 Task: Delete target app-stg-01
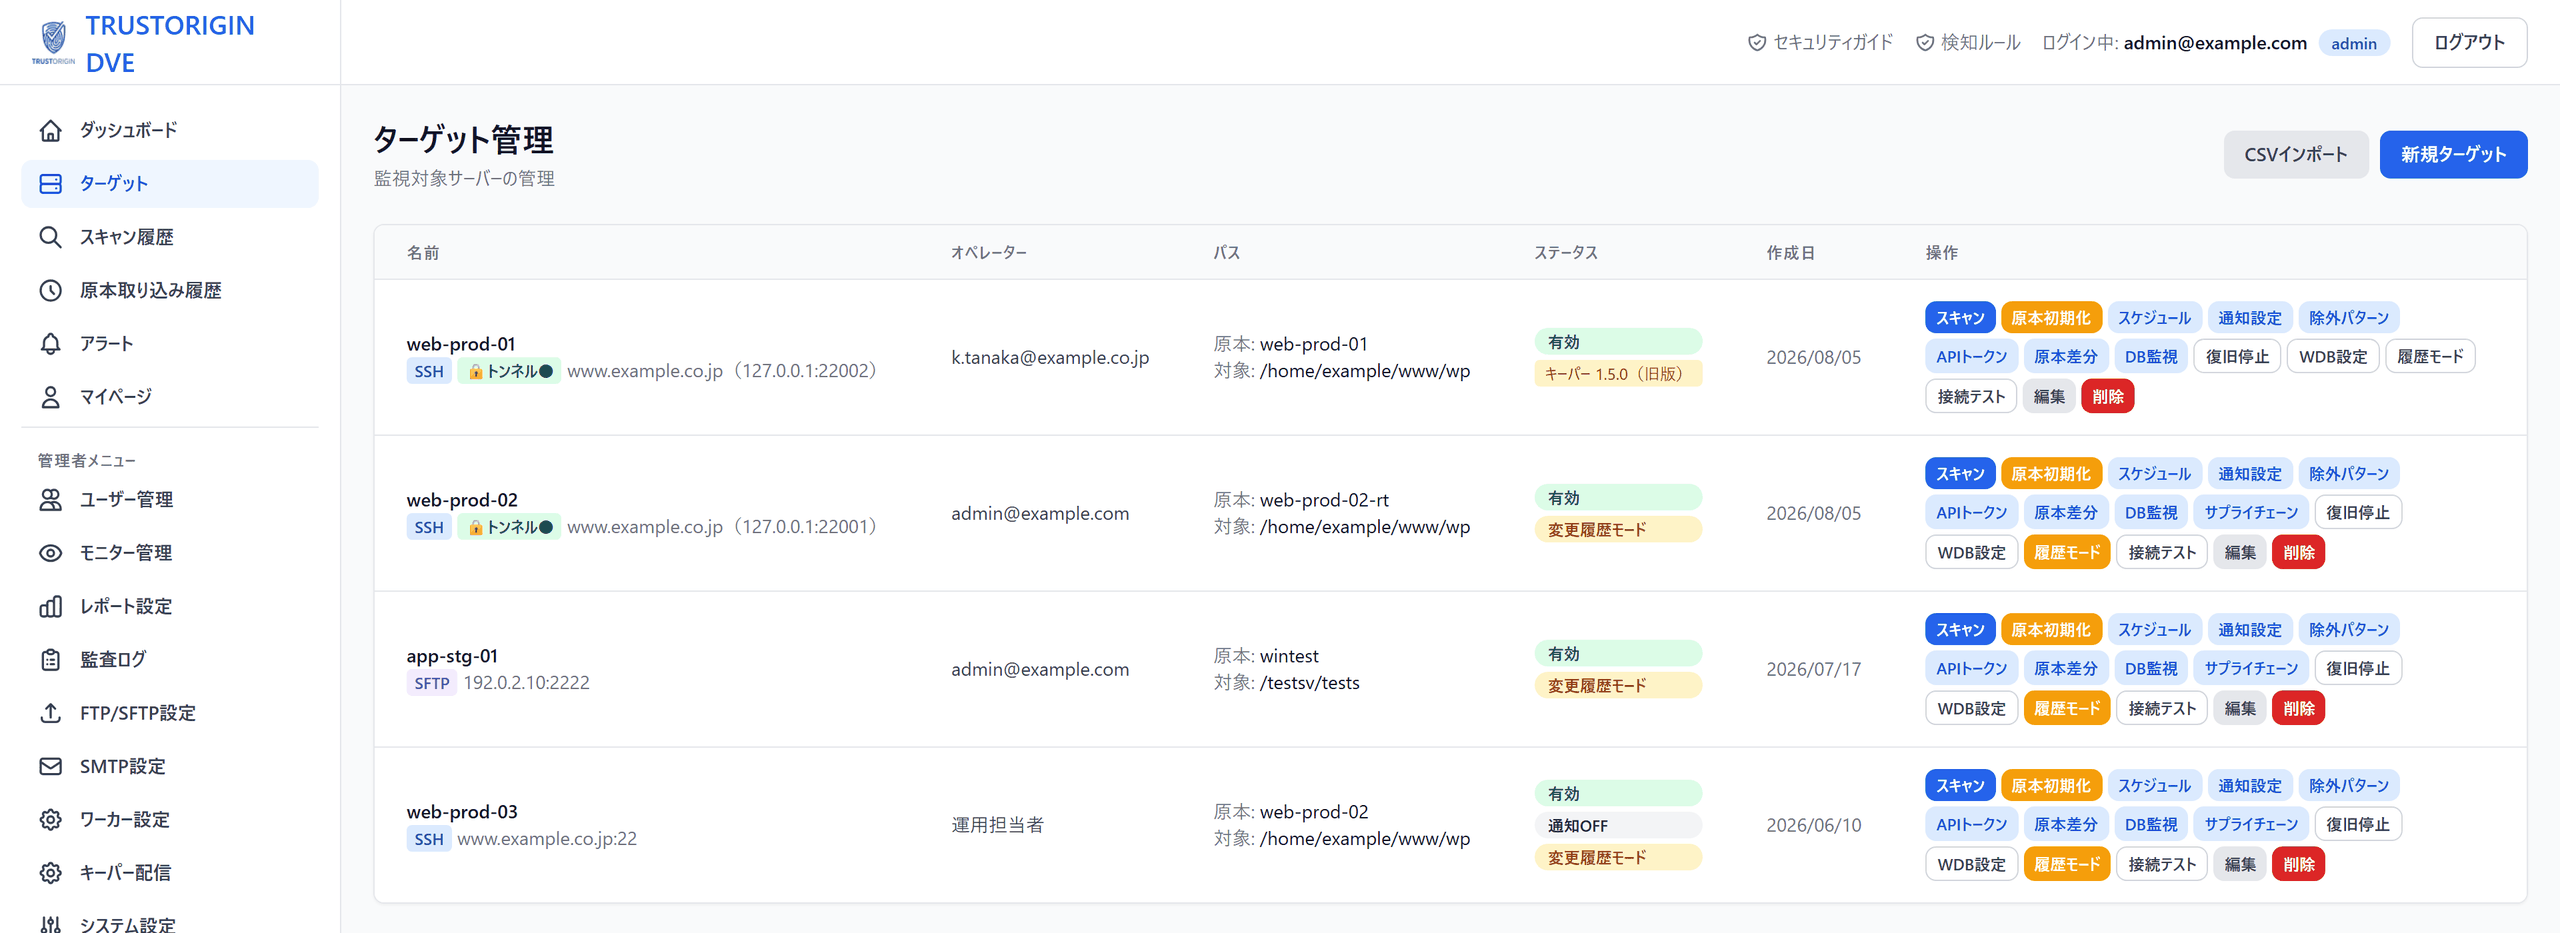(2299, 709)
